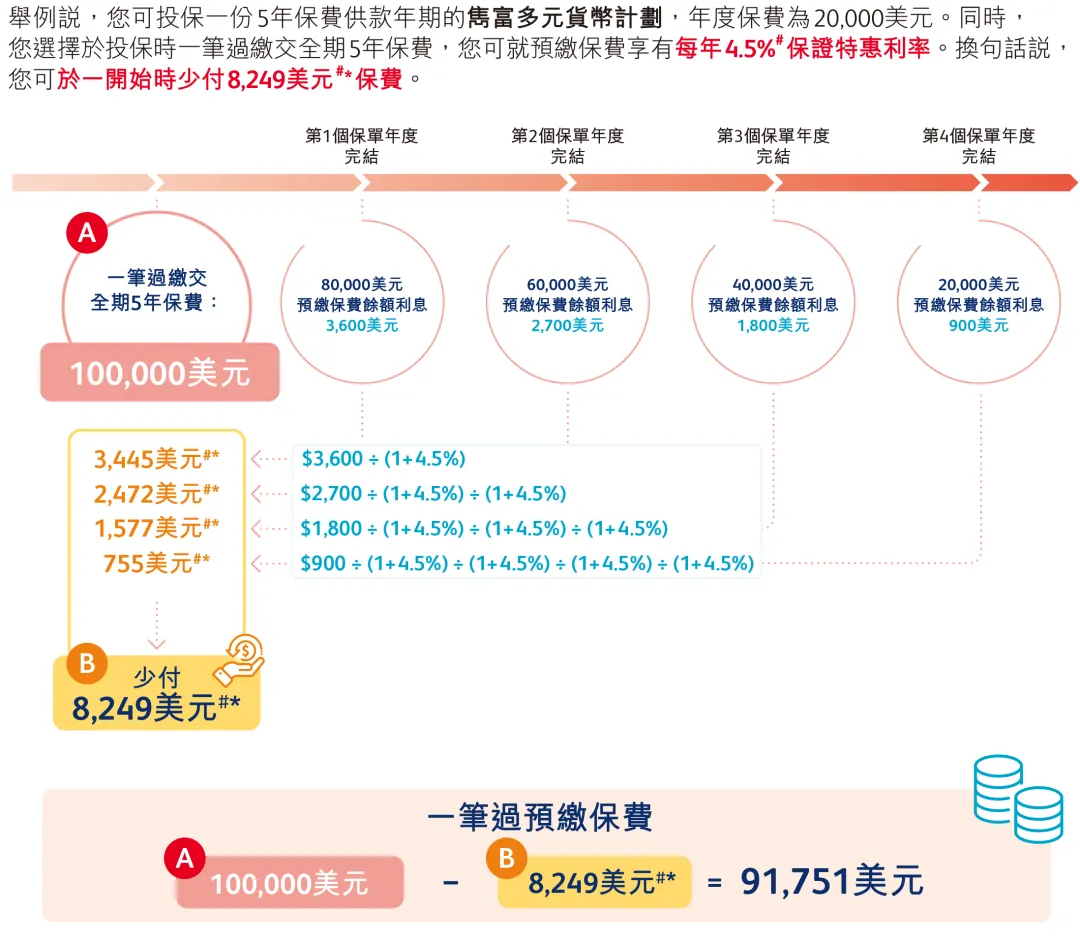1080x941 pixels.
Task: Click the downward dotted arrow above 少付
Action: click(x=157, y=625)
